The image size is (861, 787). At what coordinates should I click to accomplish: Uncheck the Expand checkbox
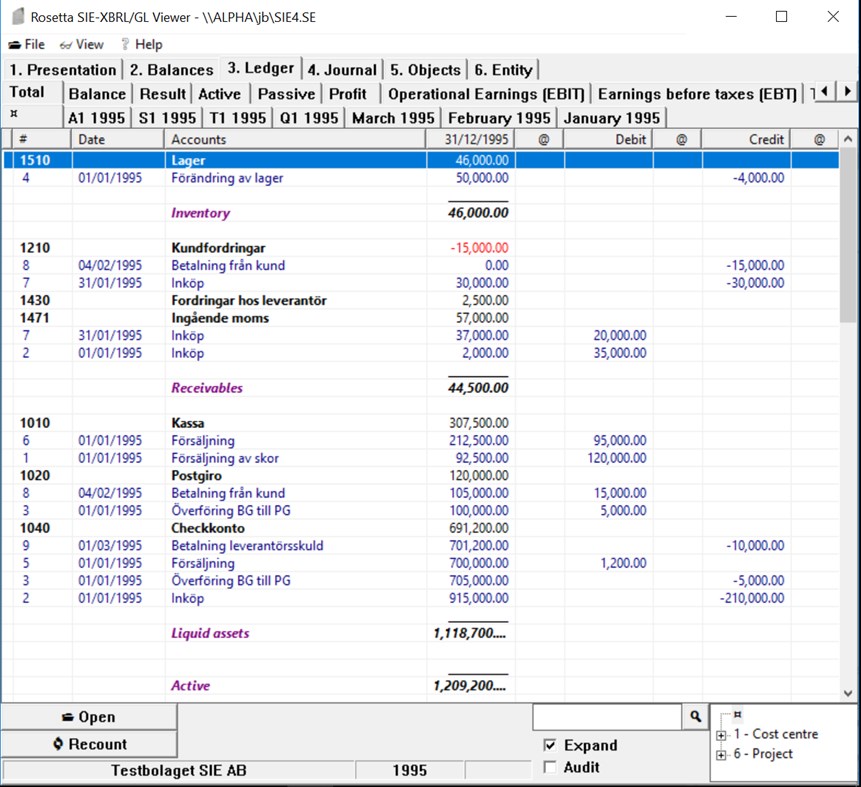click(550, 745)
